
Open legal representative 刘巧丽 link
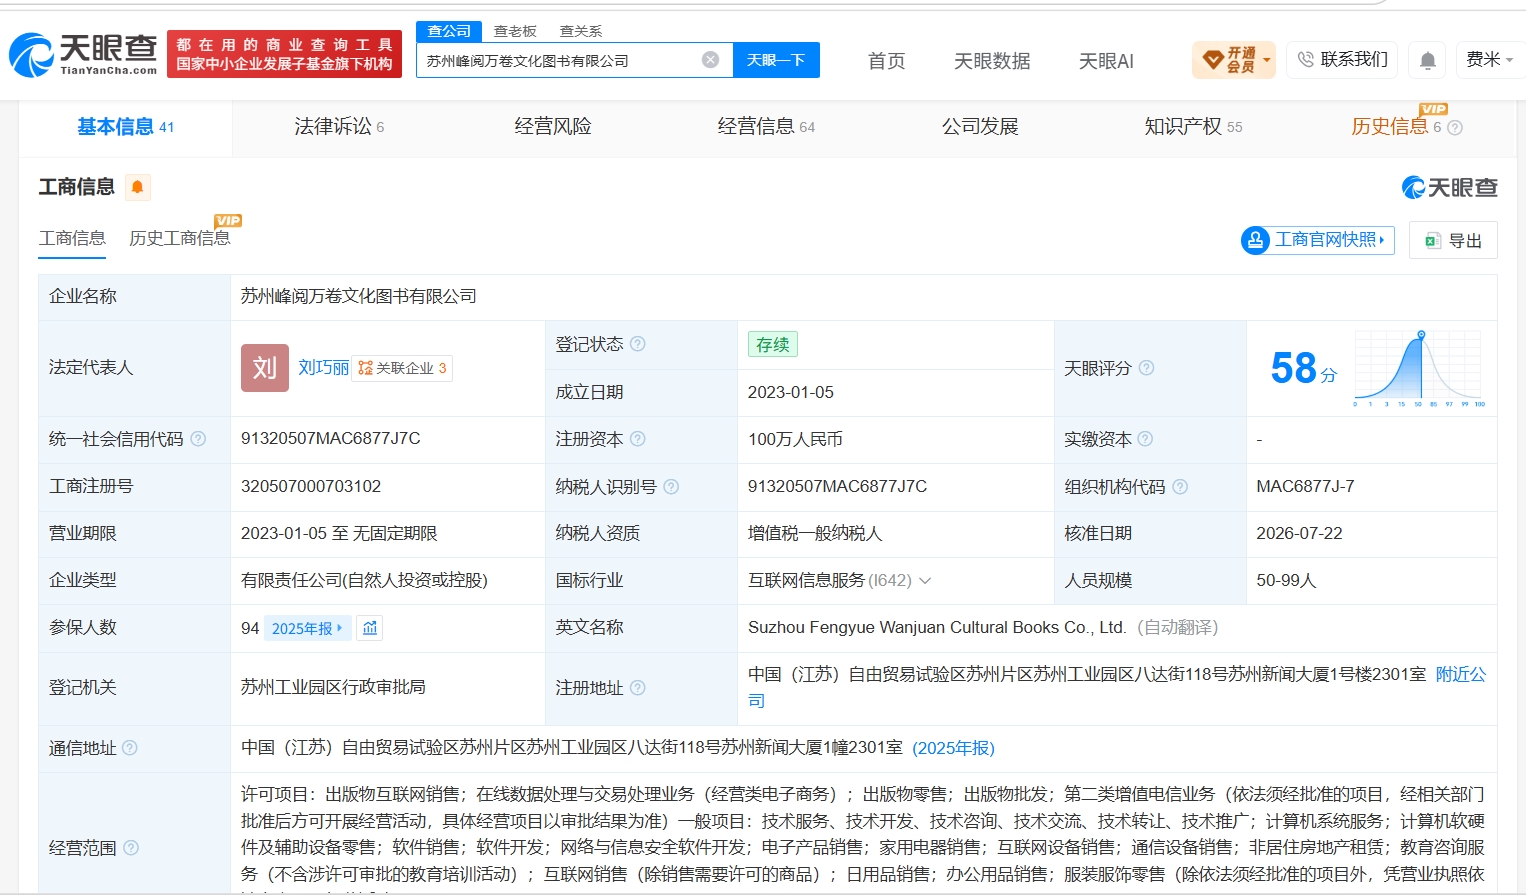click(x=323, y=368)
